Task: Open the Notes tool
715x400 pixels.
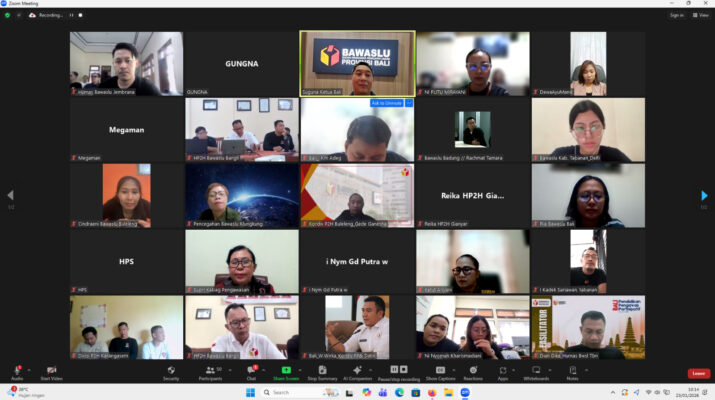Action: pyautogui.click(x=572, y=372)
